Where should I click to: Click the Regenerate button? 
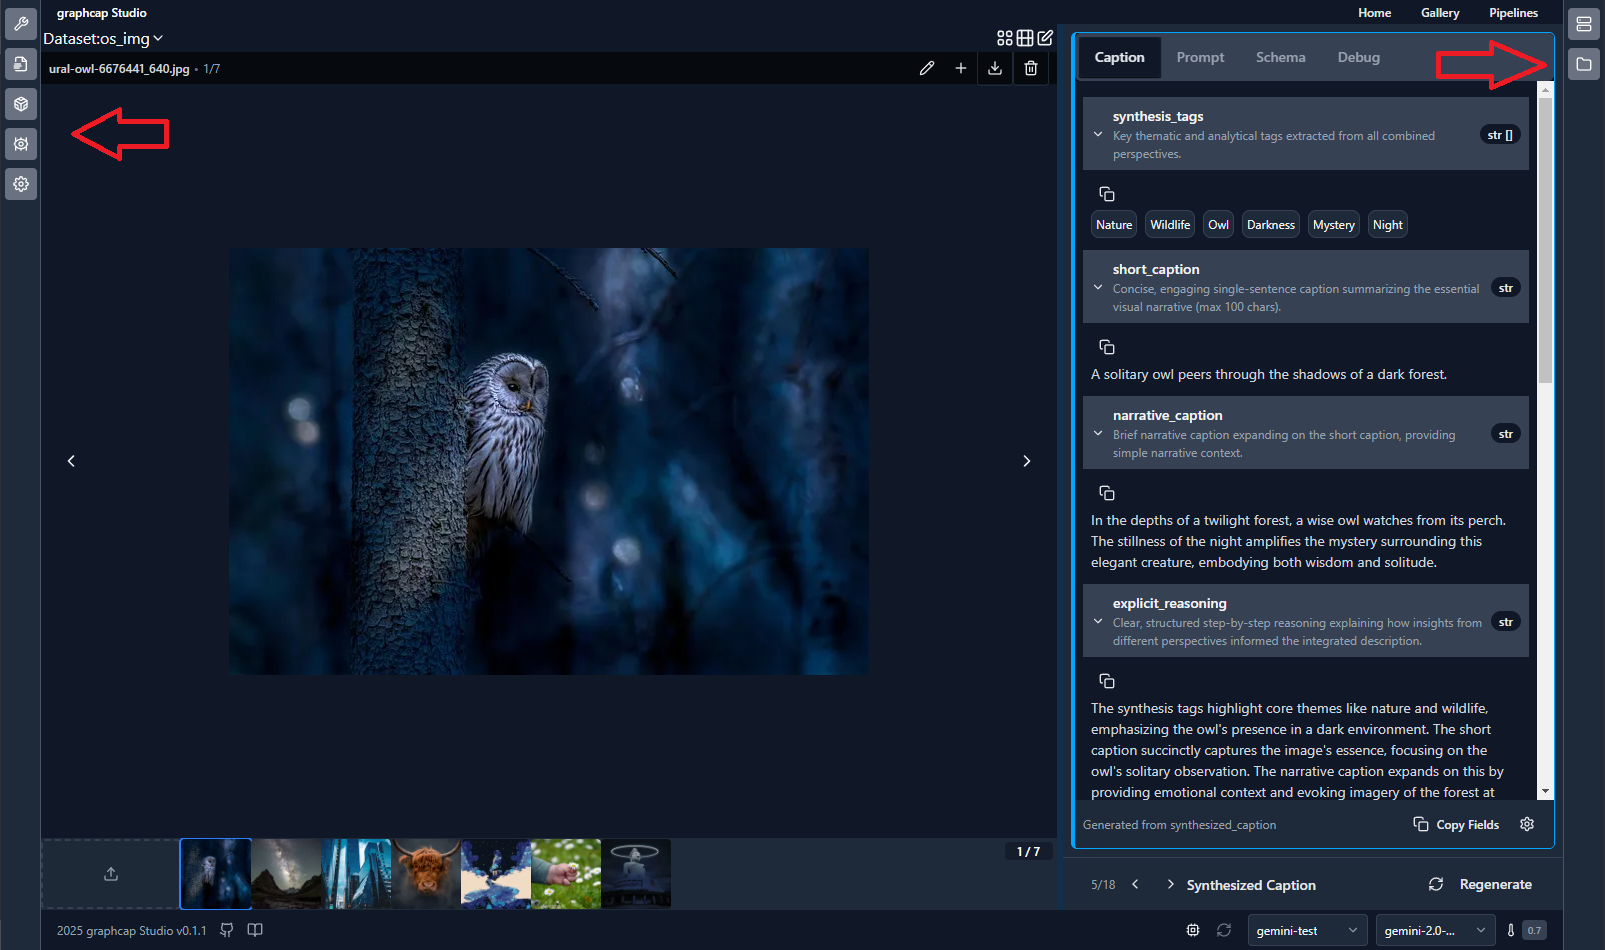pos(1480,884)
